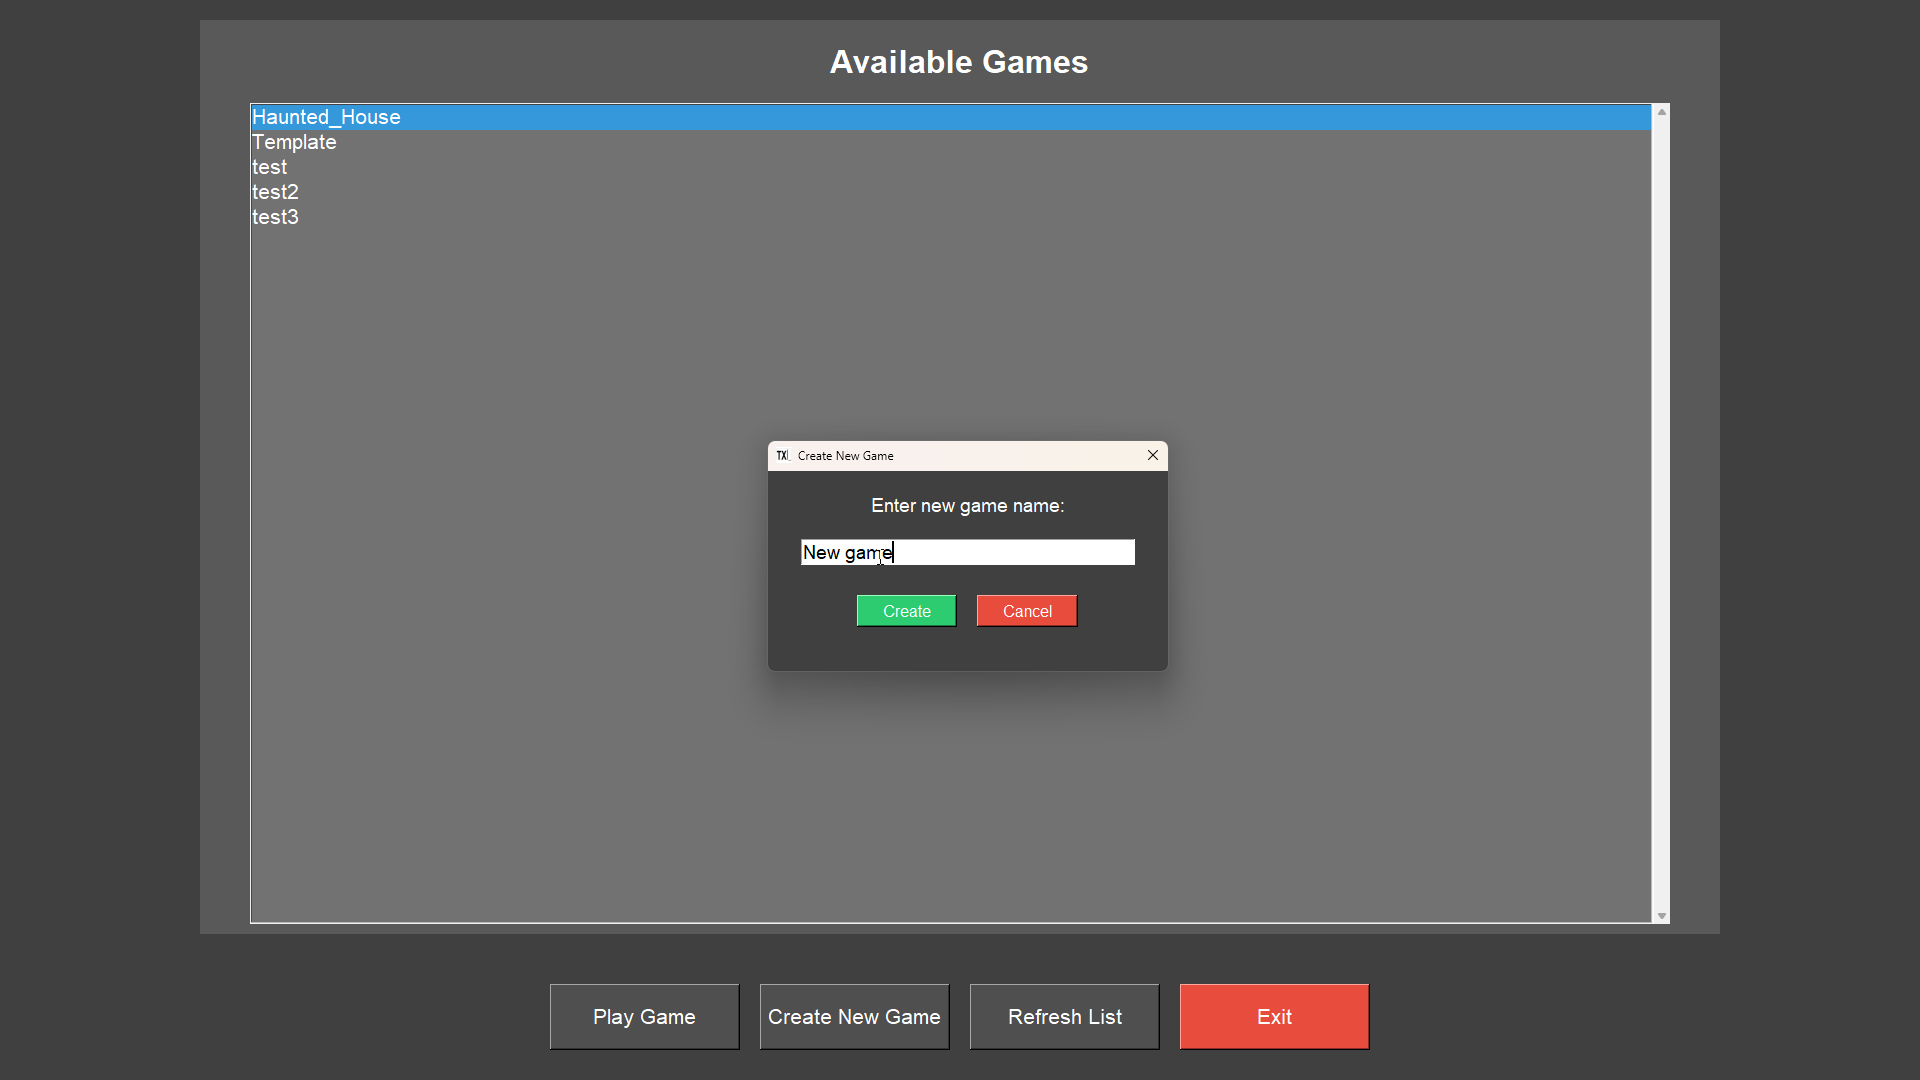Select test3 game entry
Viewport: 1920px width, 1080px height.
click(x=275, y=217)
